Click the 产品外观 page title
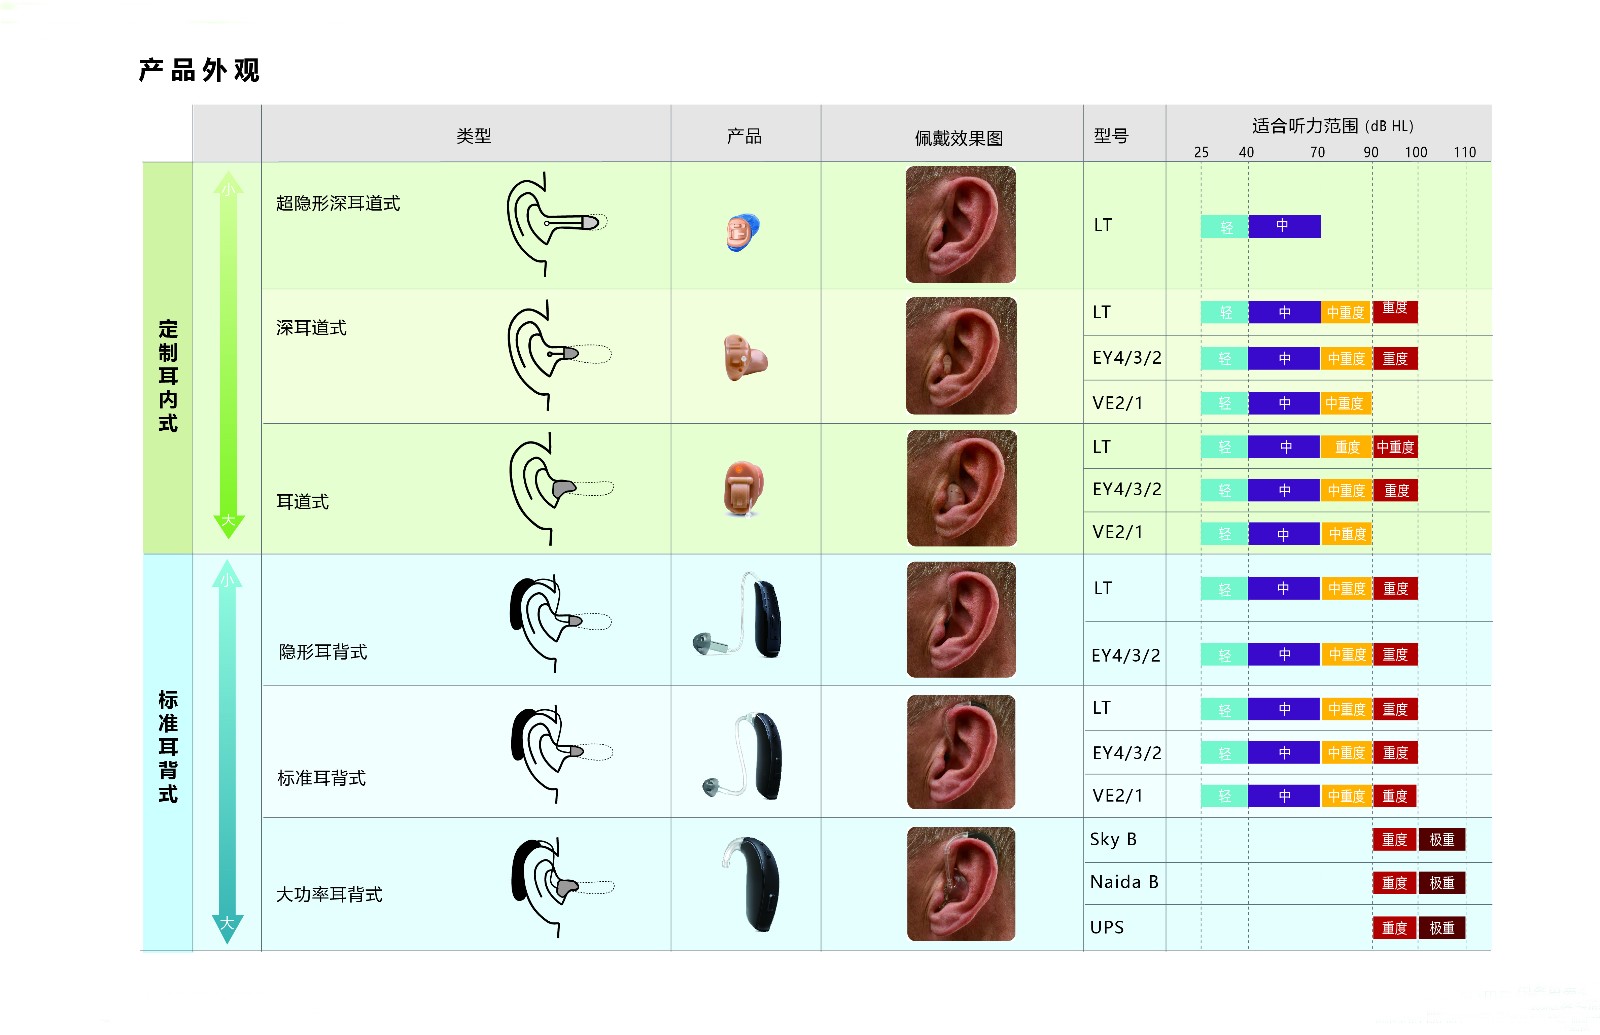Image resolution: width=1600 pixels, height=1035 pixels. pos(199,70)
